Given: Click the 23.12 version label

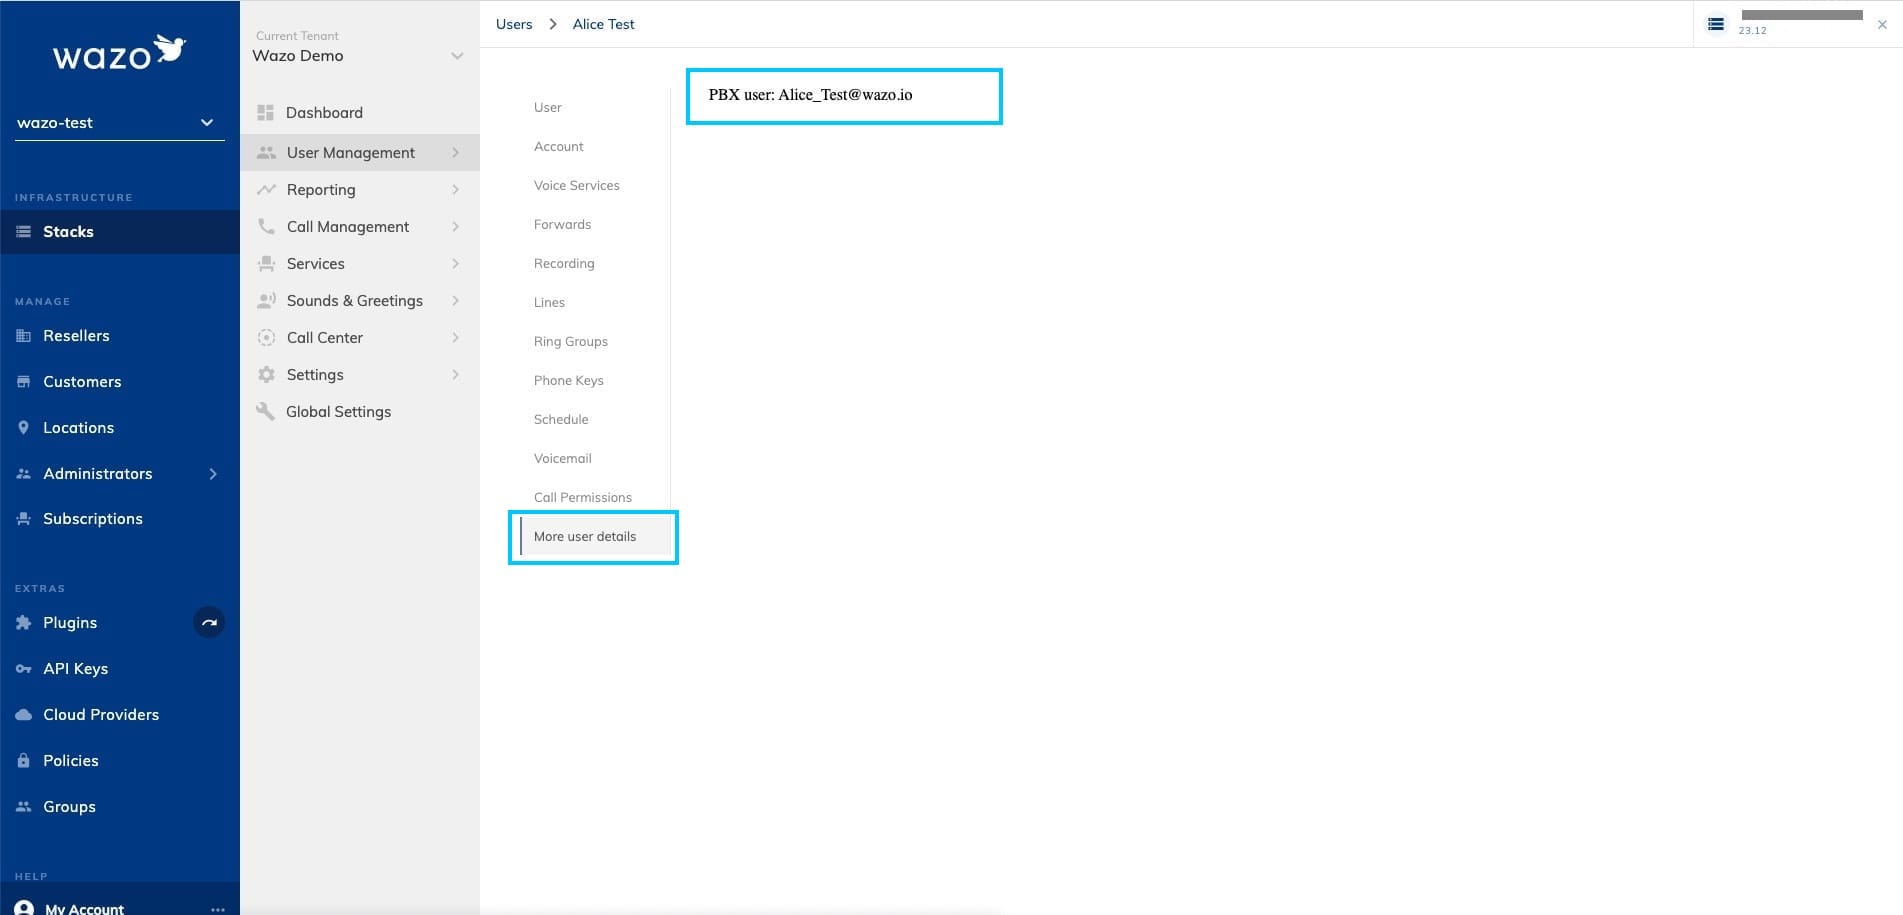Looking at the screenshot, I should (x=1752, y=31).
